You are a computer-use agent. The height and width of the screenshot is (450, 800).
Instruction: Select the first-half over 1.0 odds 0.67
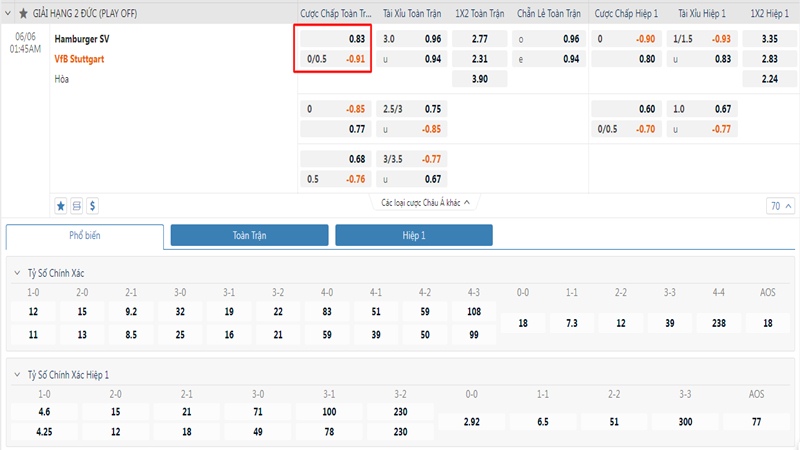click(x=702, y=109)
